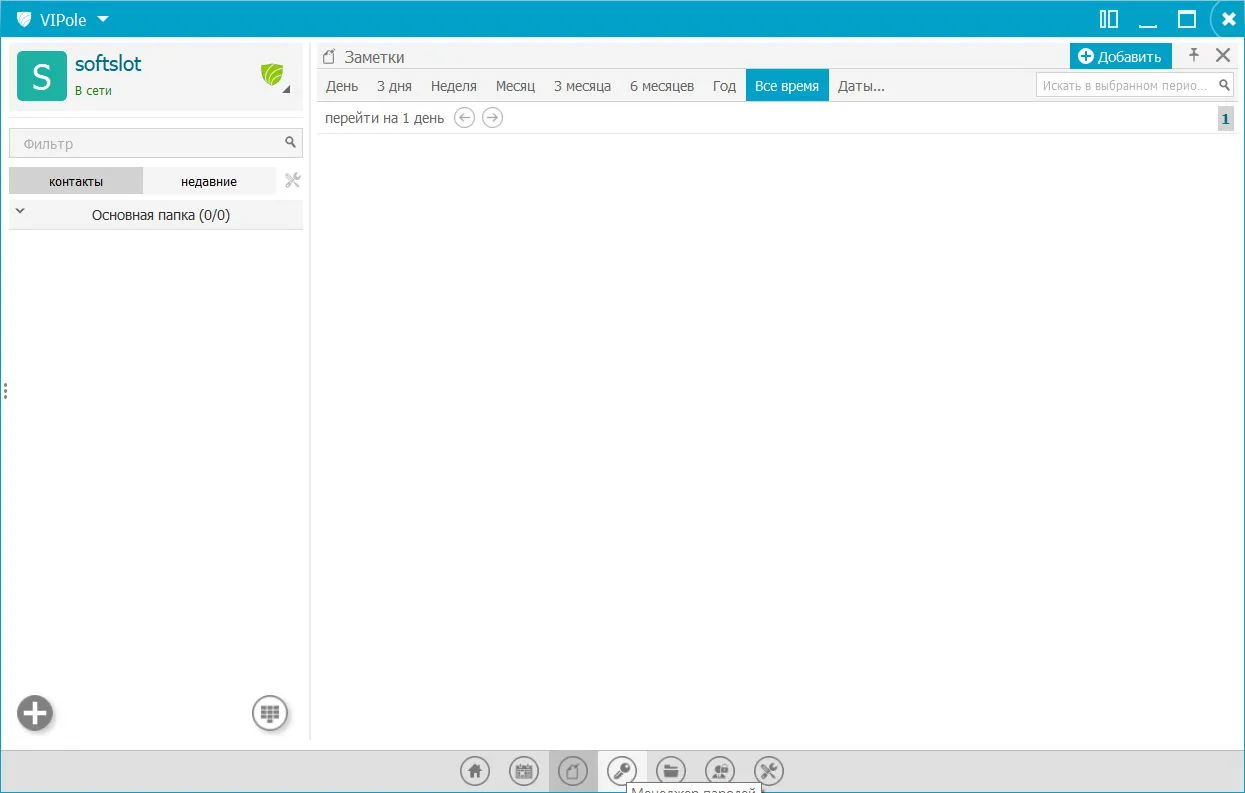Viewport: 1245px width, 793px height.
Task: Go to the next day arrow
Action: pos(492,118)
